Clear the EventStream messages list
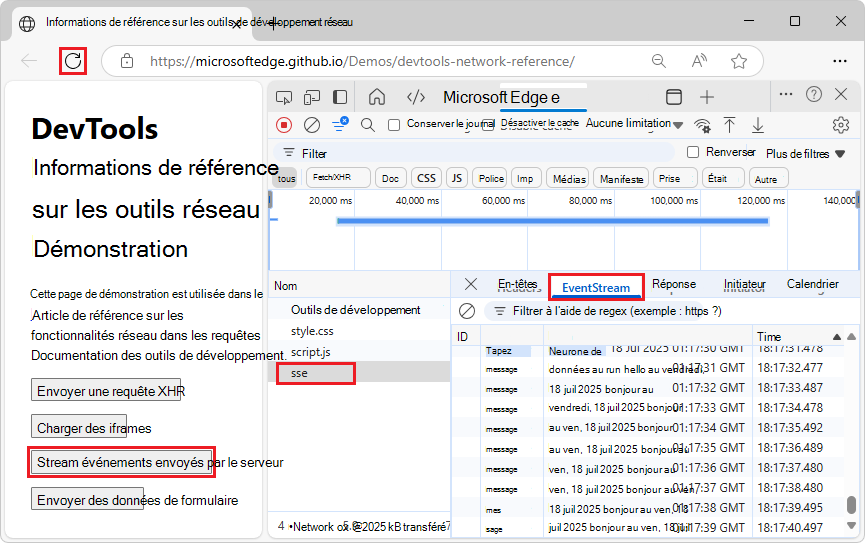 coord(467,311)
